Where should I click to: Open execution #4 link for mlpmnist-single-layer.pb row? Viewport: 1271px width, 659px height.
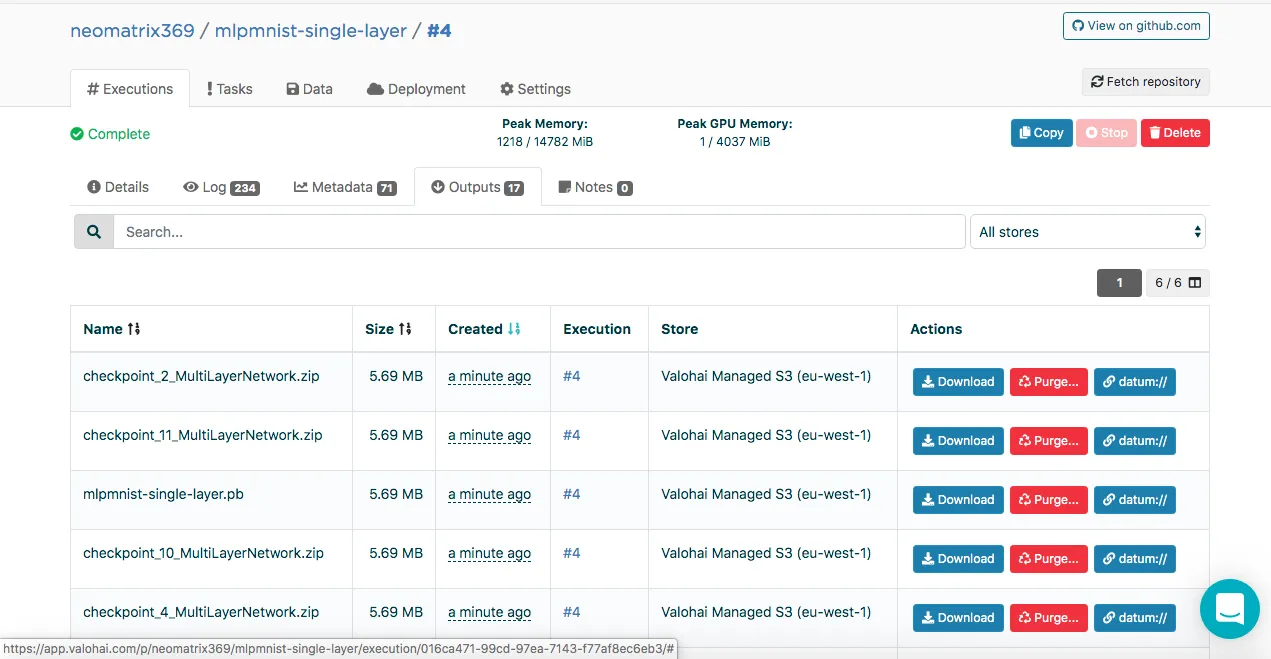tap(572, 495)
